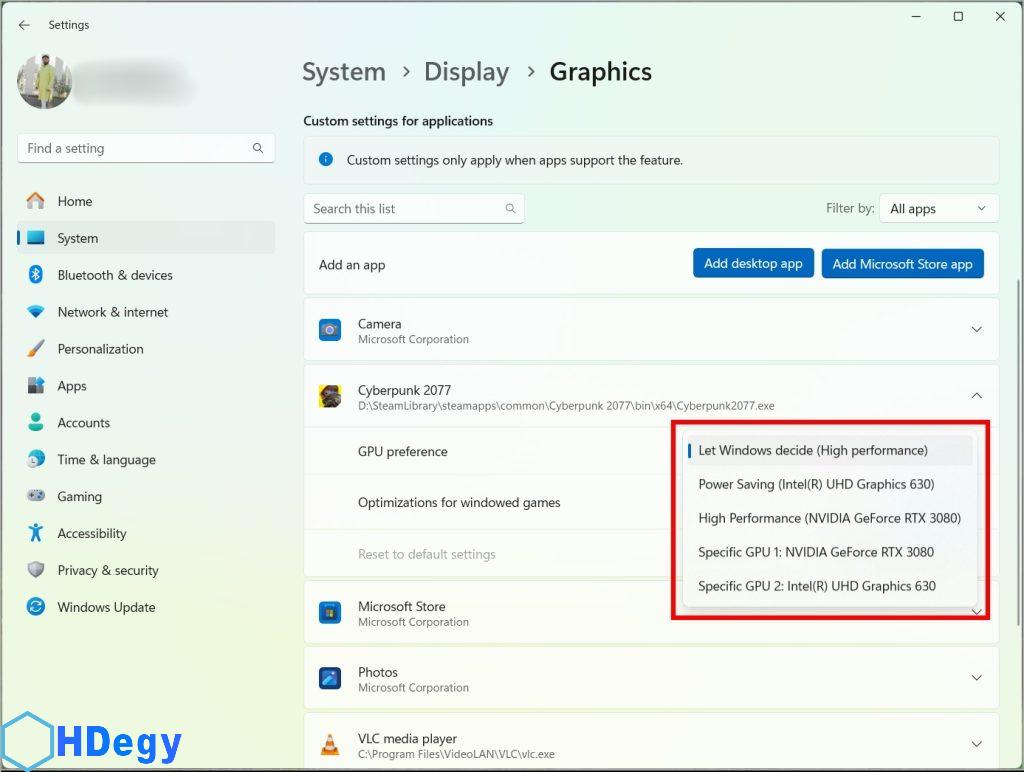The height and width of the screenshot is (772, 1024).
Task: Select Specific GPU 2 Intel UHD option
Action: (816, 586)
